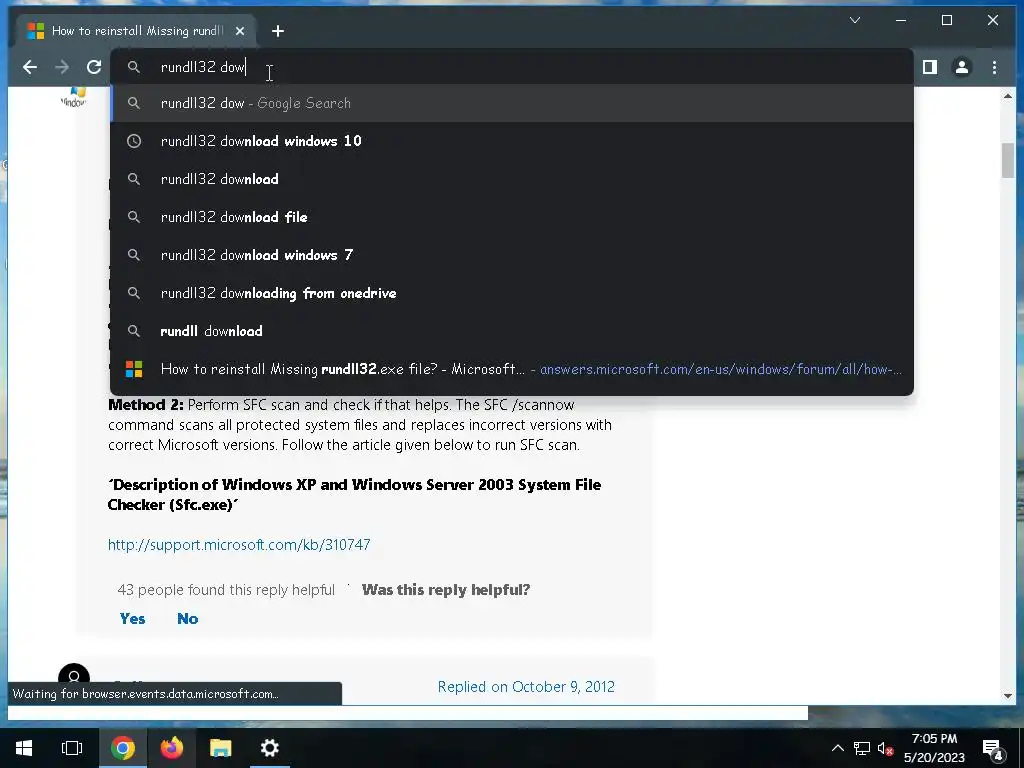Screen dimensions: 1024x768
Task: Open the answers.microsoft.com page suggestion
Action: pyautogui.click(x=511, y=369)
